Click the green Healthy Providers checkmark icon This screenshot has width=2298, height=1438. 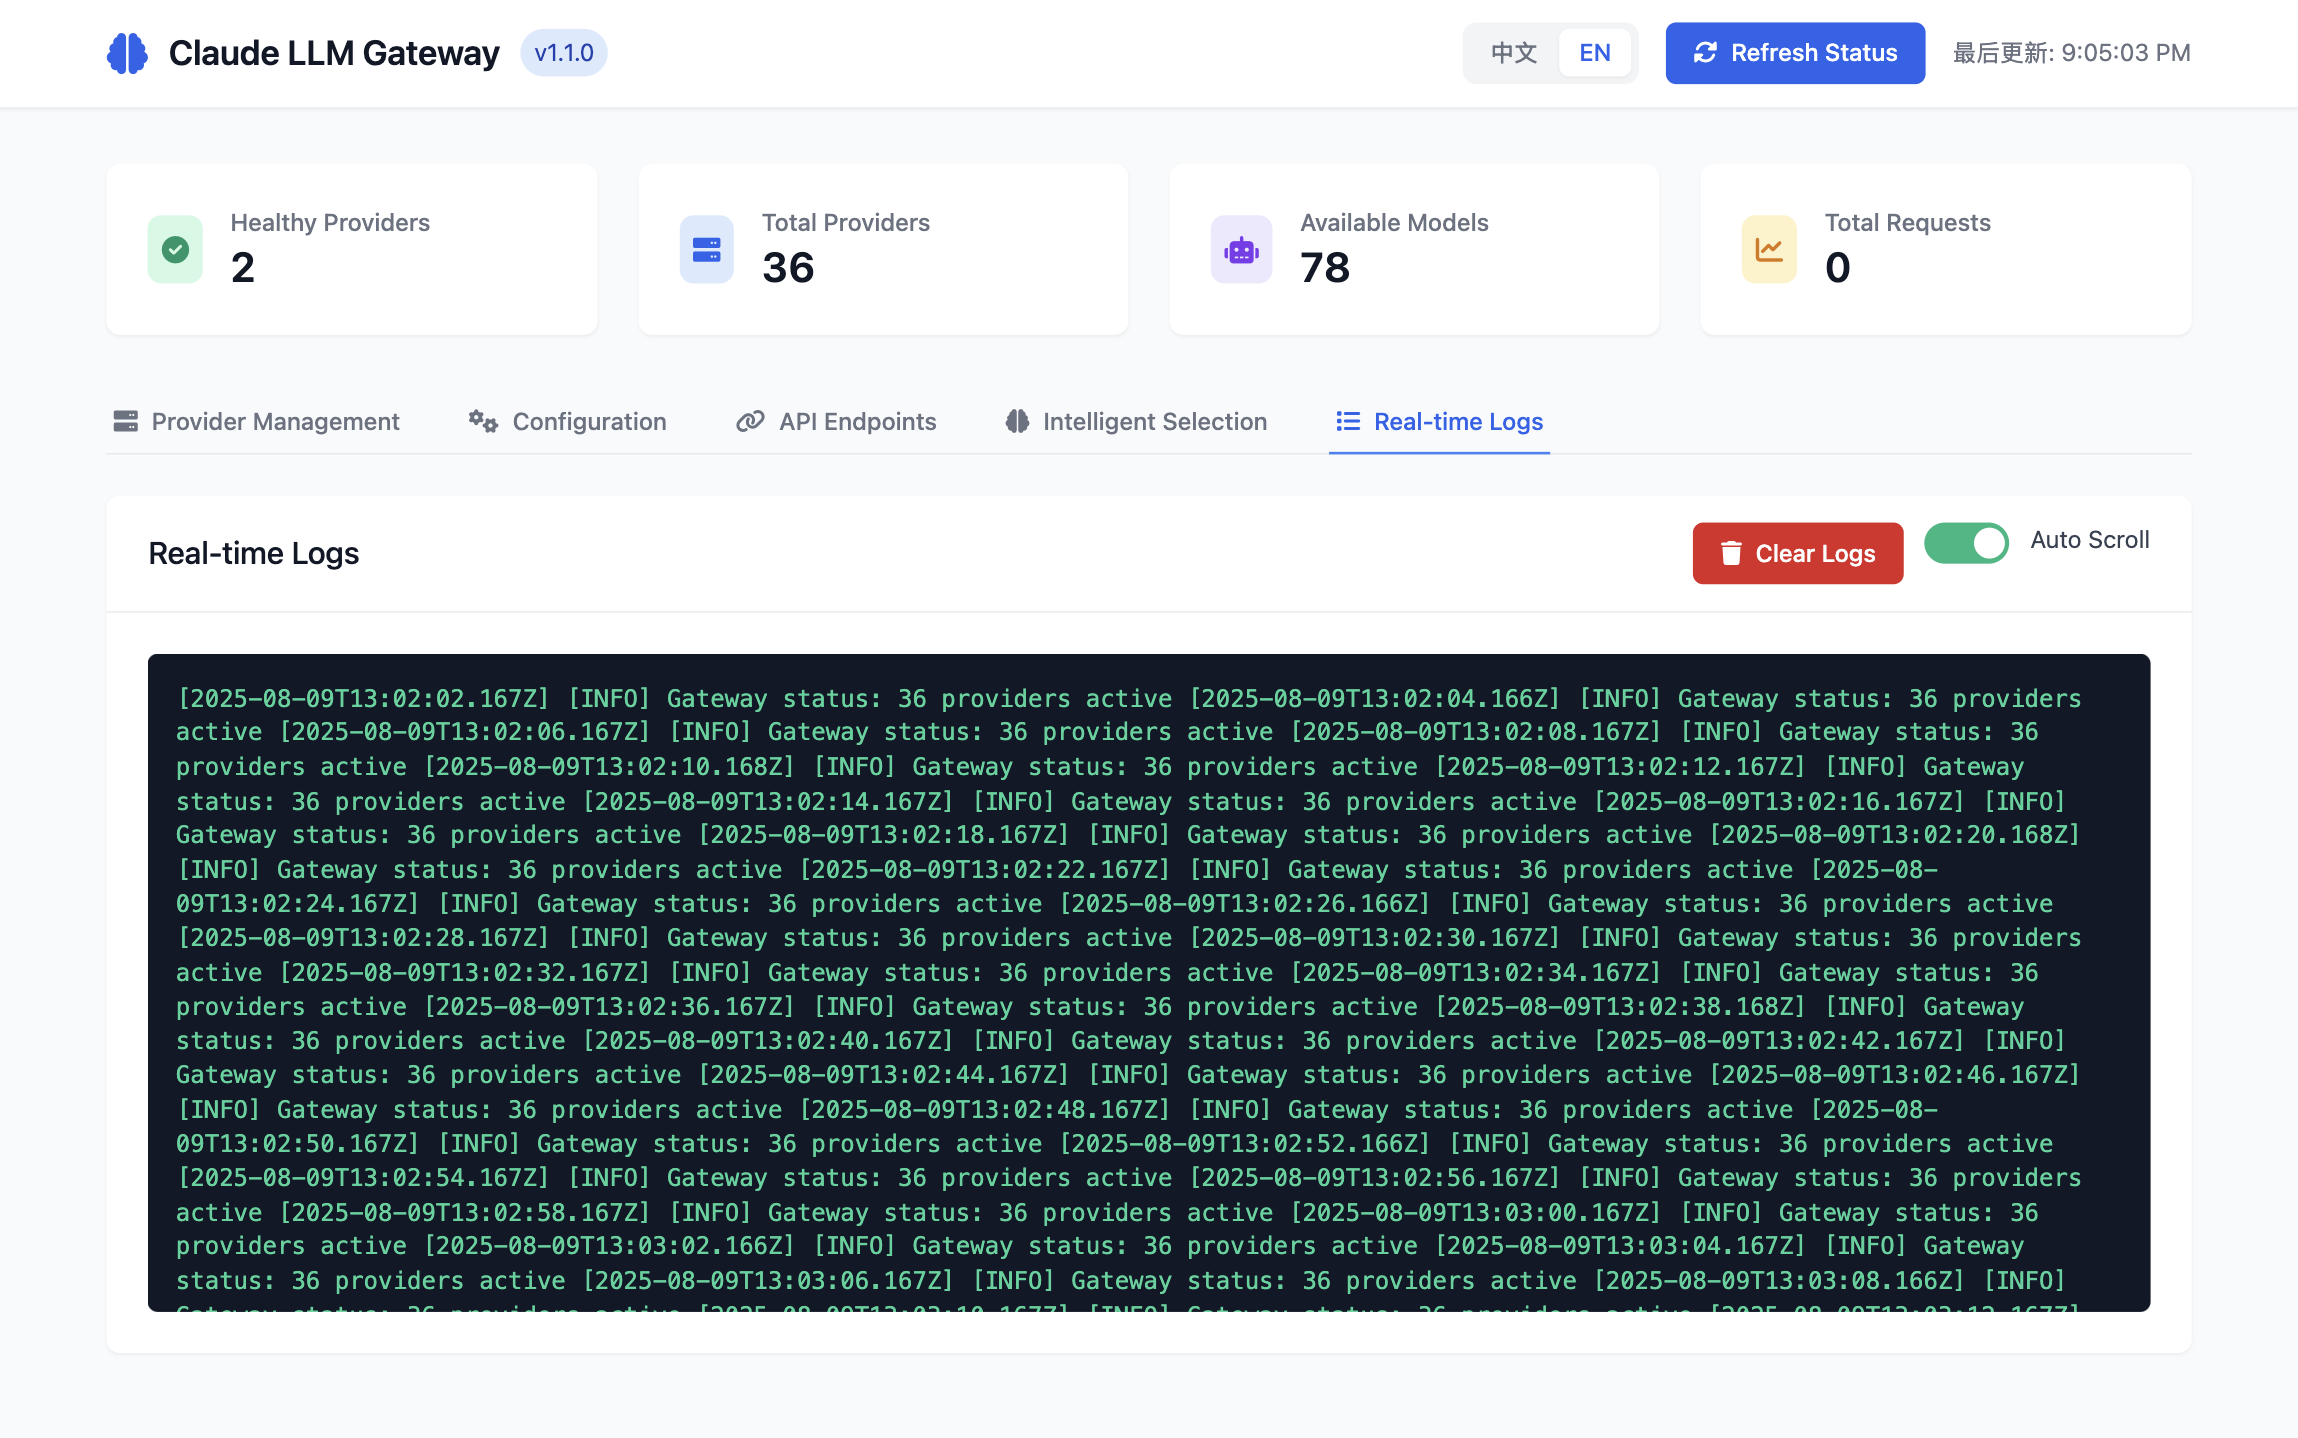pyautogui.click(x=175, y=249)
